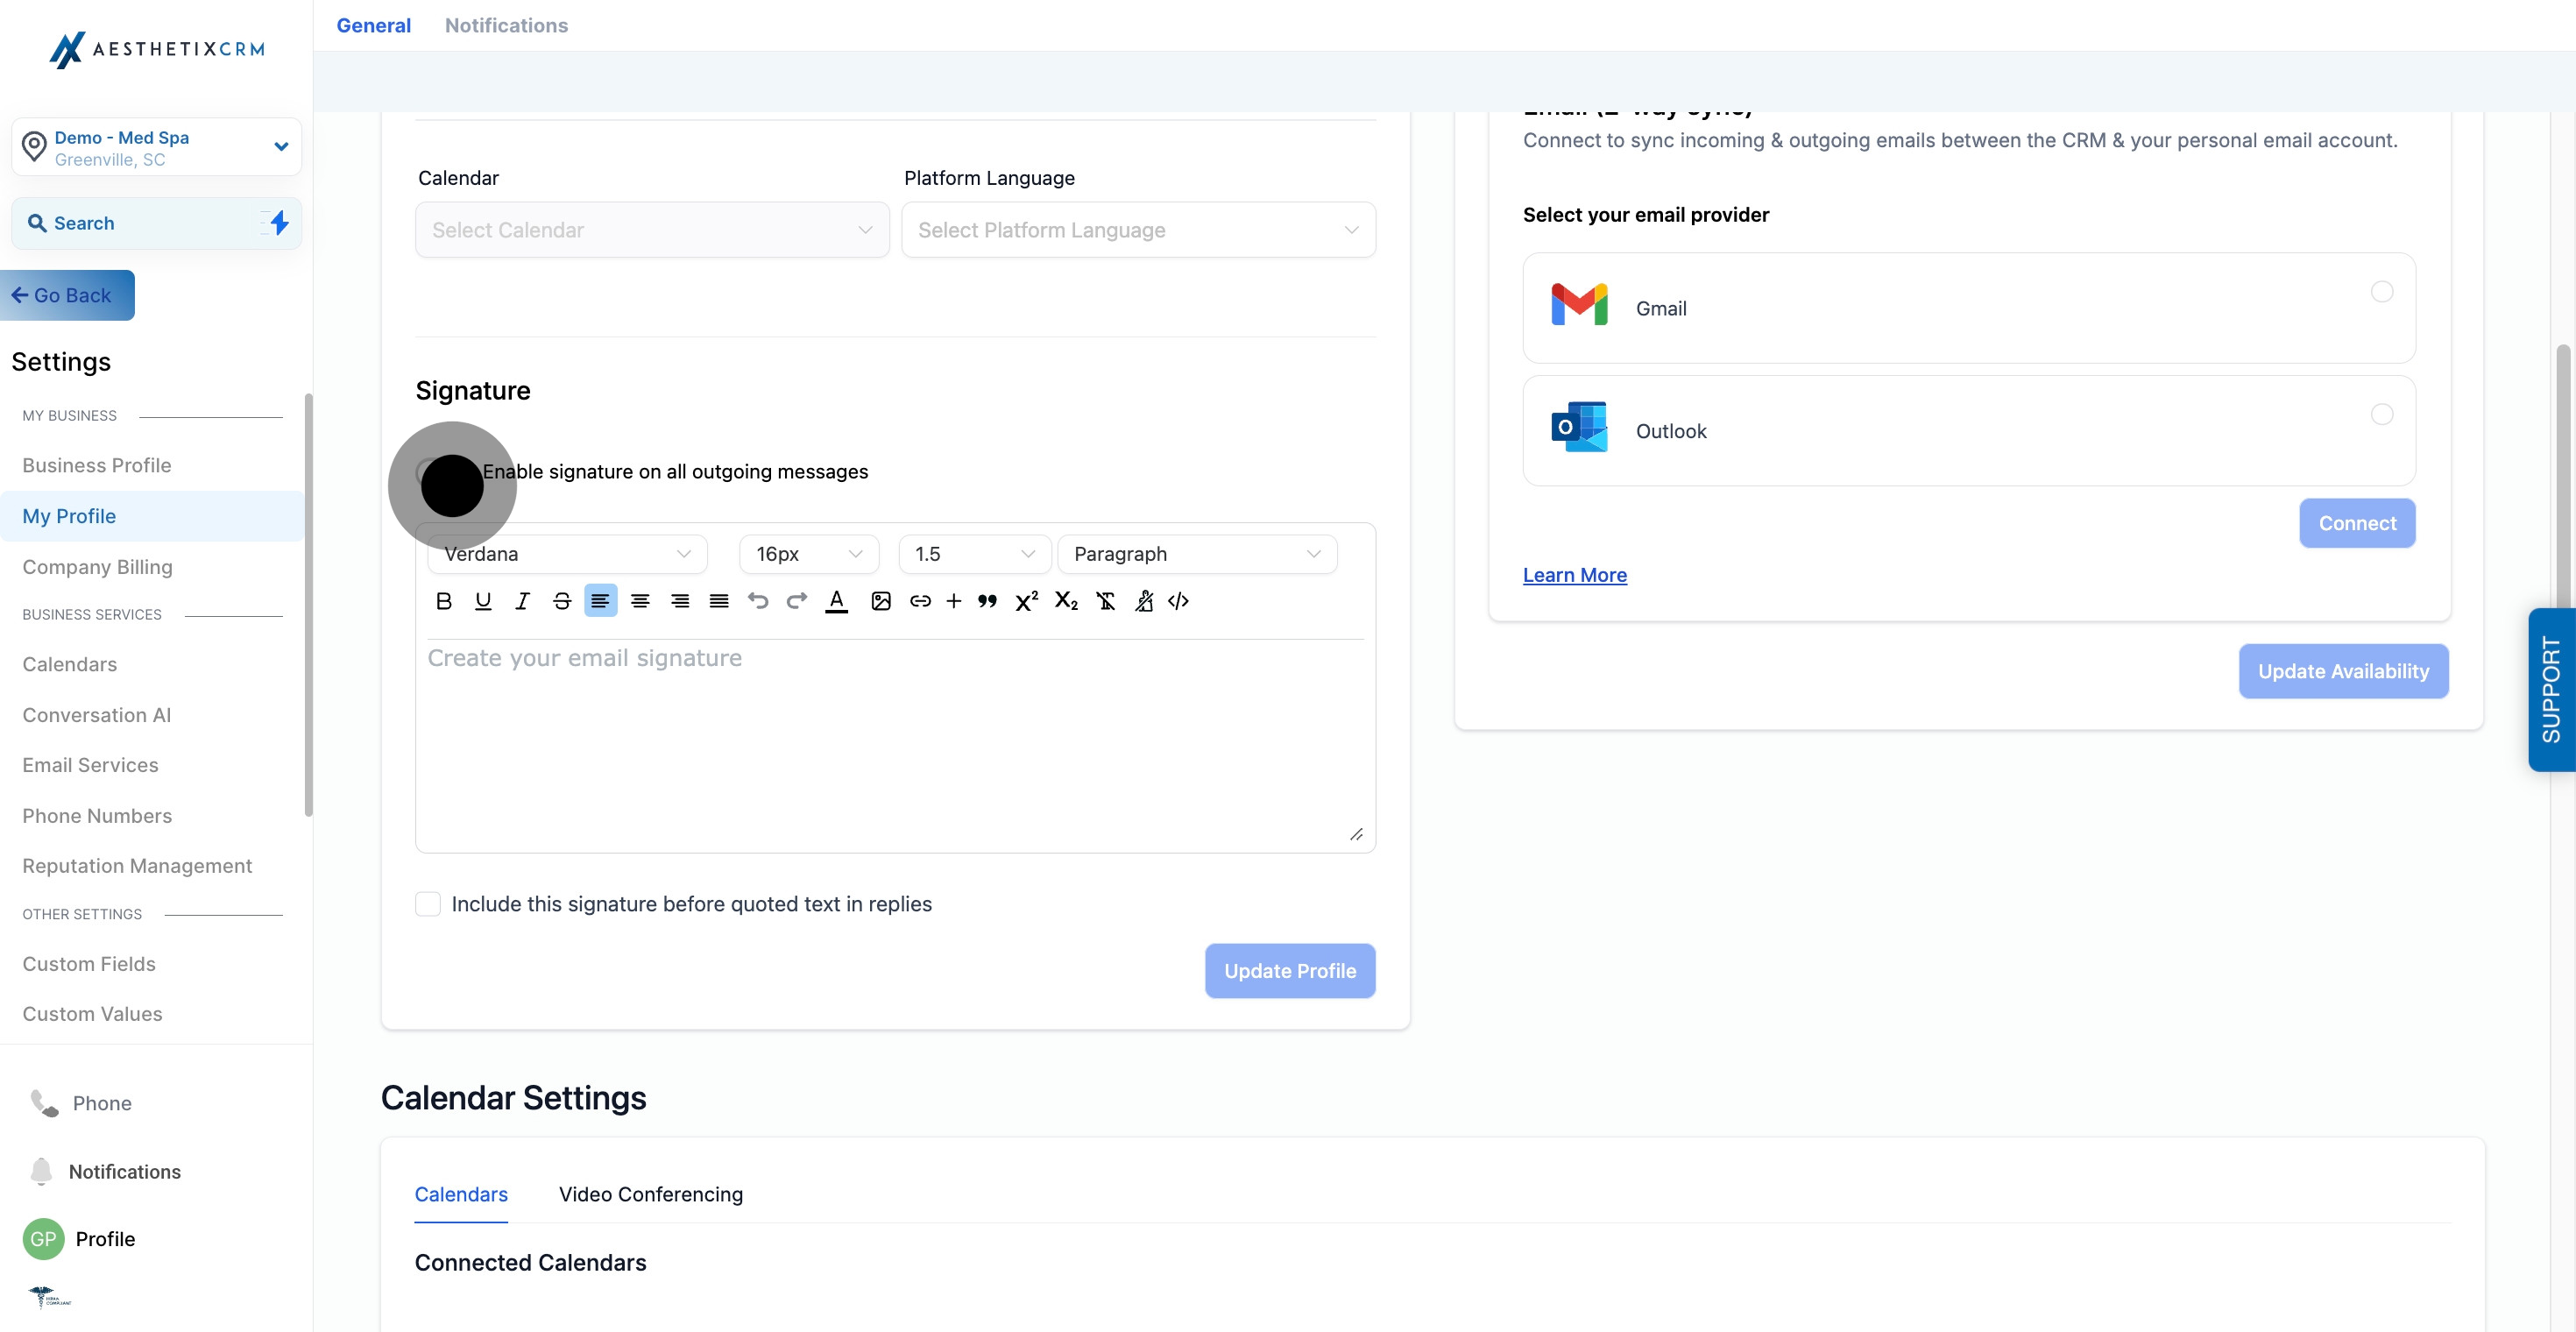The image size is (2576, 1332).
Task: Select Gmail as the email provider
Action: click(x=2382, y=292)
